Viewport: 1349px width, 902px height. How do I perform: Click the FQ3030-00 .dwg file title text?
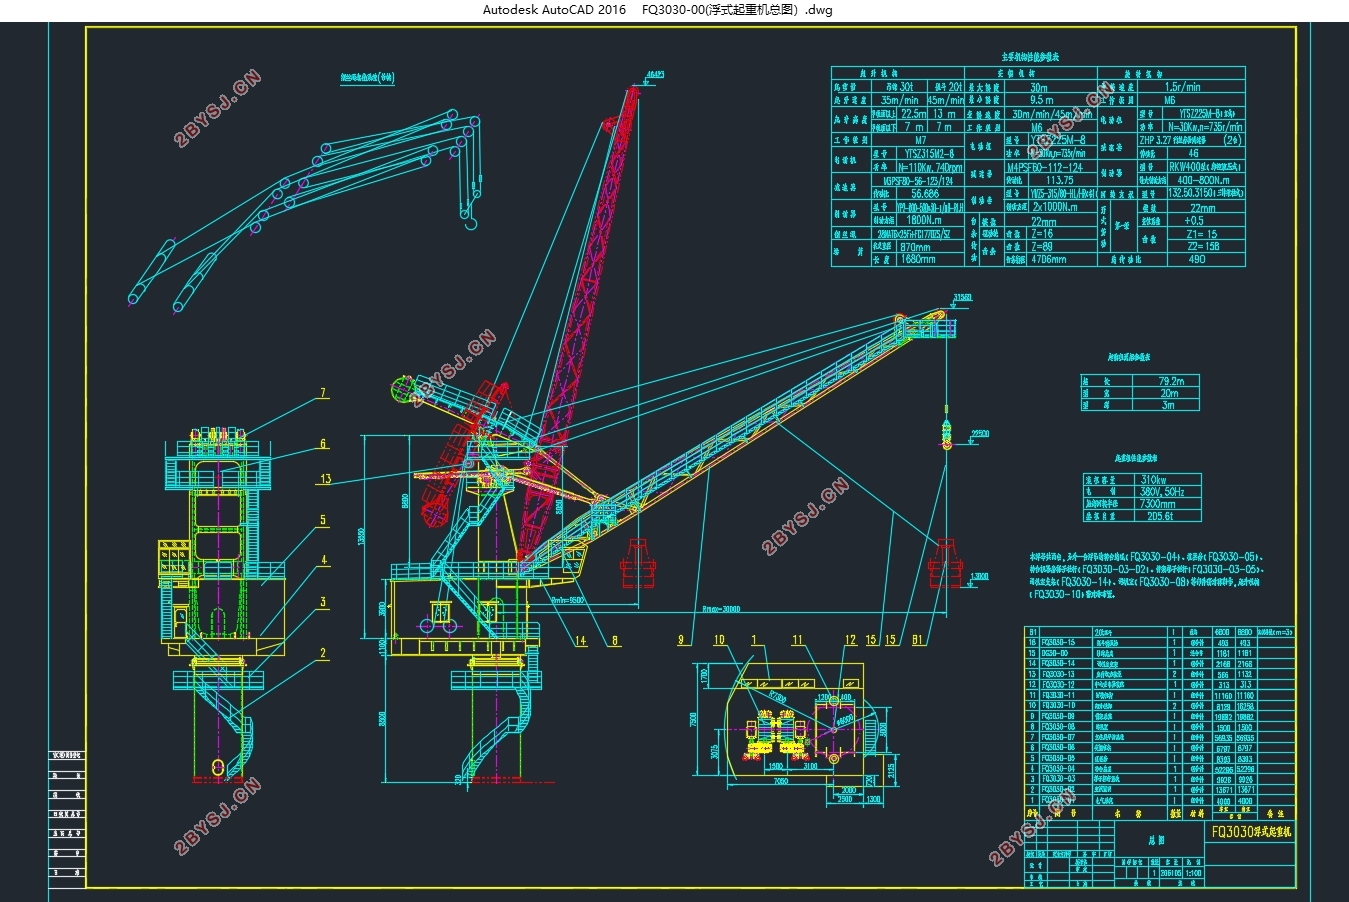(737, 9)
